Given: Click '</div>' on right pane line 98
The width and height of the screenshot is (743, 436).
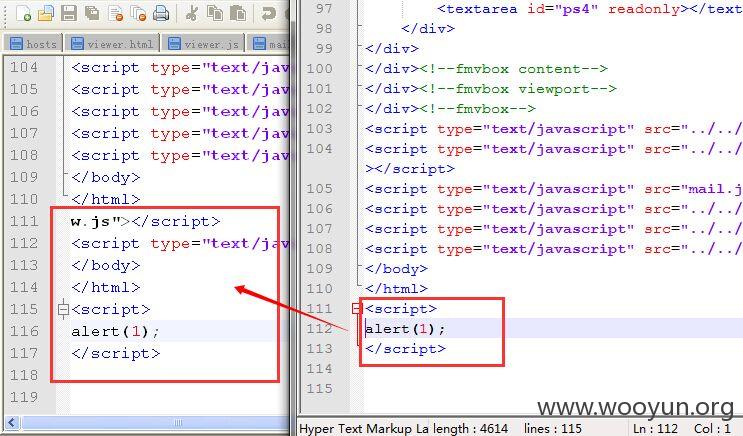Looking at the screenshot, I should (428, 28).
